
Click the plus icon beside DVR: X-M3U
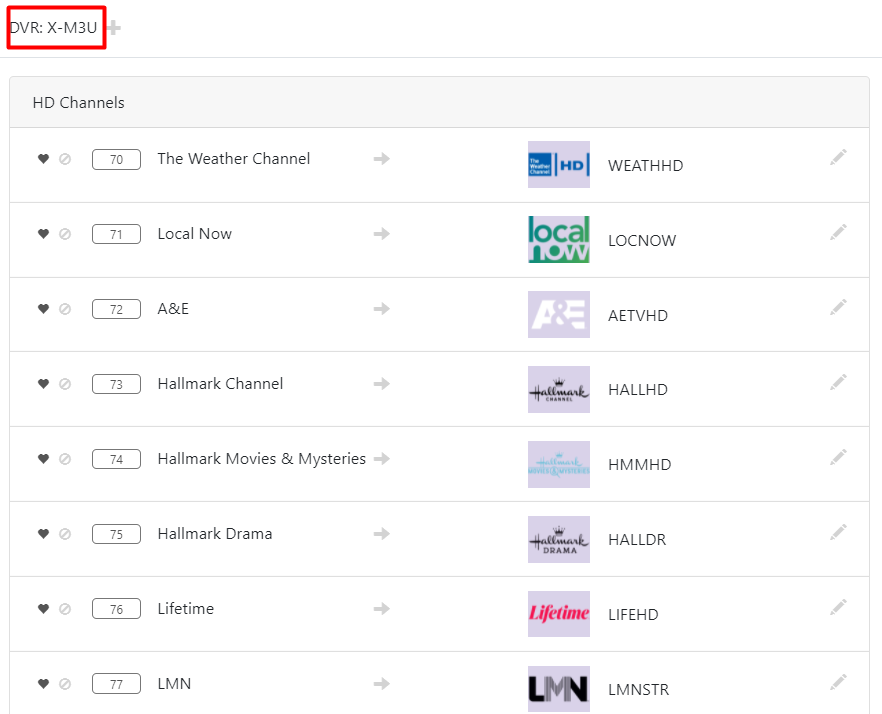(114, 28)
